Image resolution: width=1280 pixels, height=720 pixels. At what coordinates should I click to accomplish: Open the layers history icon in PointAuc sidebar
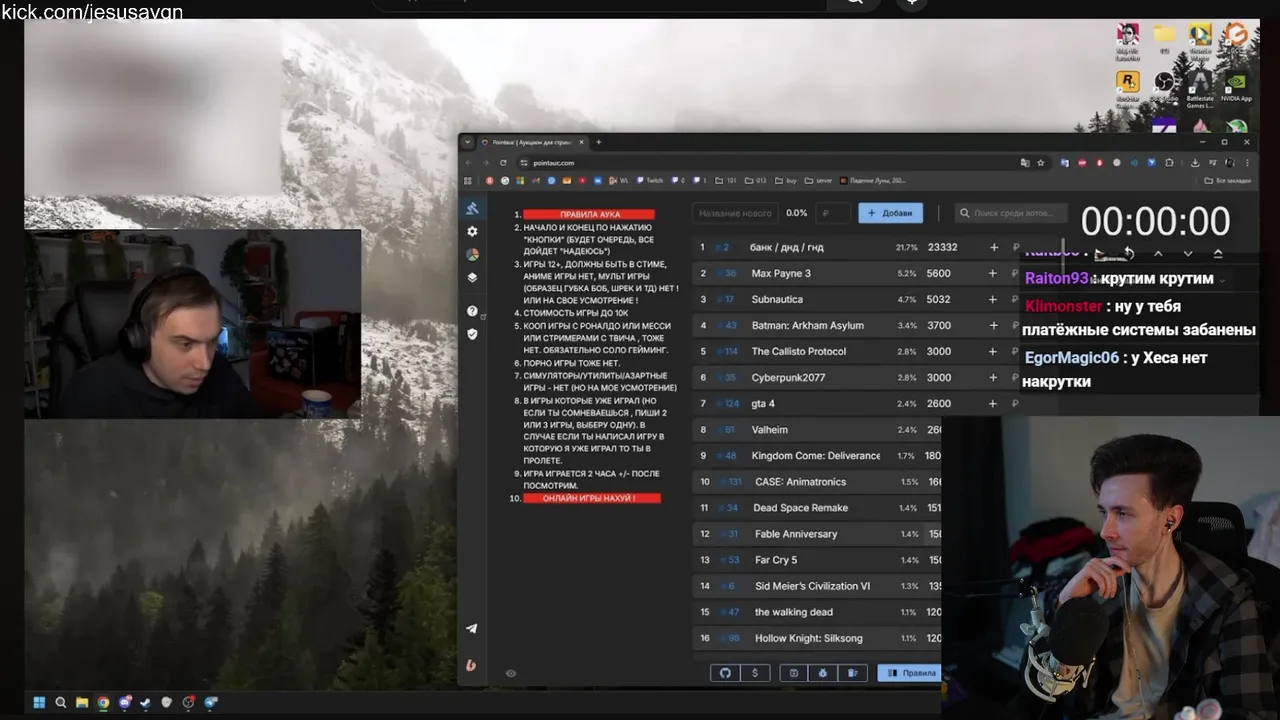(x=472, y=277)
